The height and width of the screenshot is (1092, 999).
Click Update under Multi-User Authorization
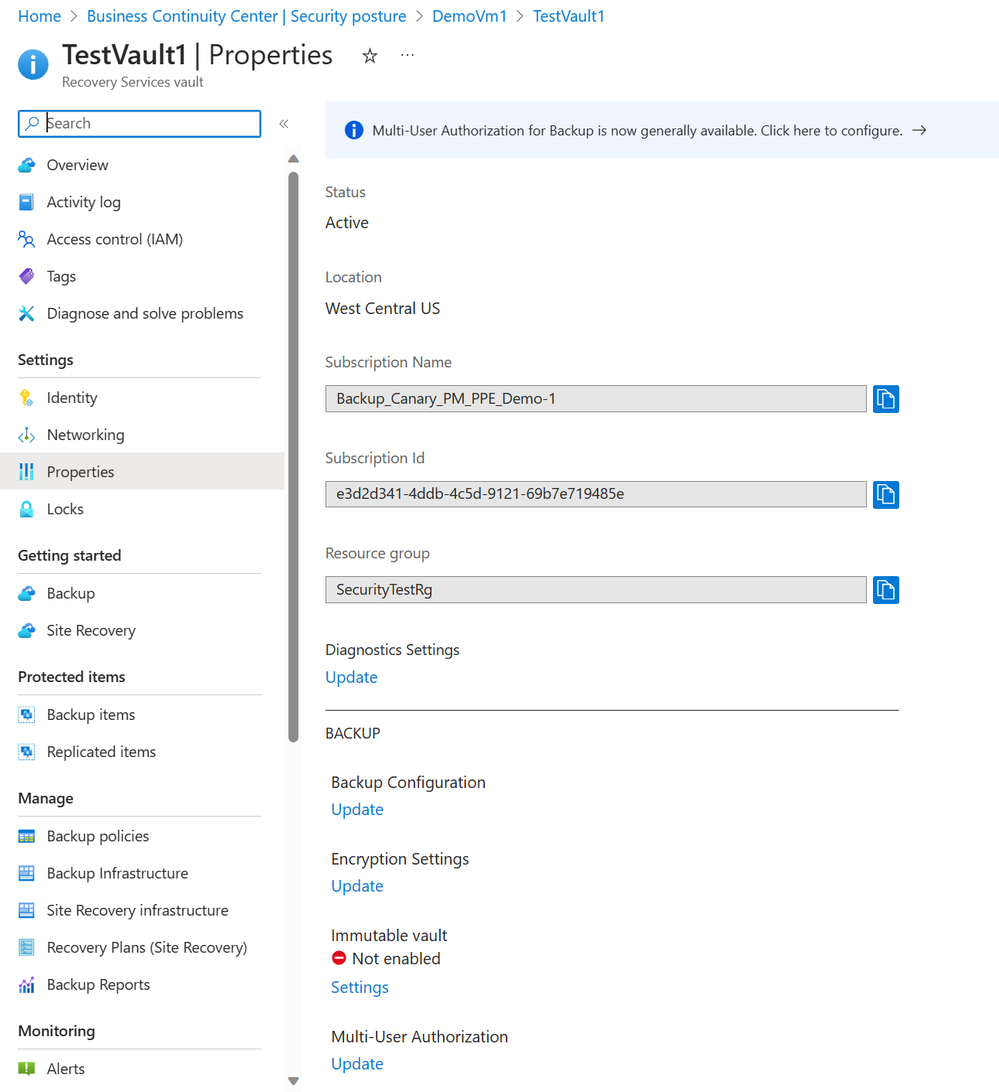pyautogui.click(x=357, y=1064)
